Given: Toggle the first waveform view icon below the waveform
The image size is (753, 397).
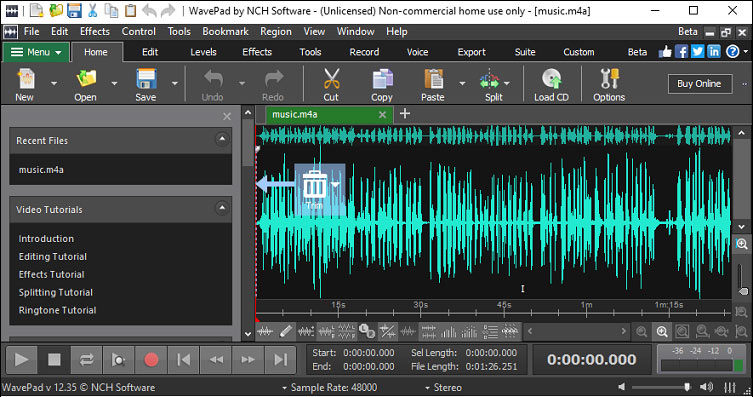Looking at the screenshot, I should [265, 331].
